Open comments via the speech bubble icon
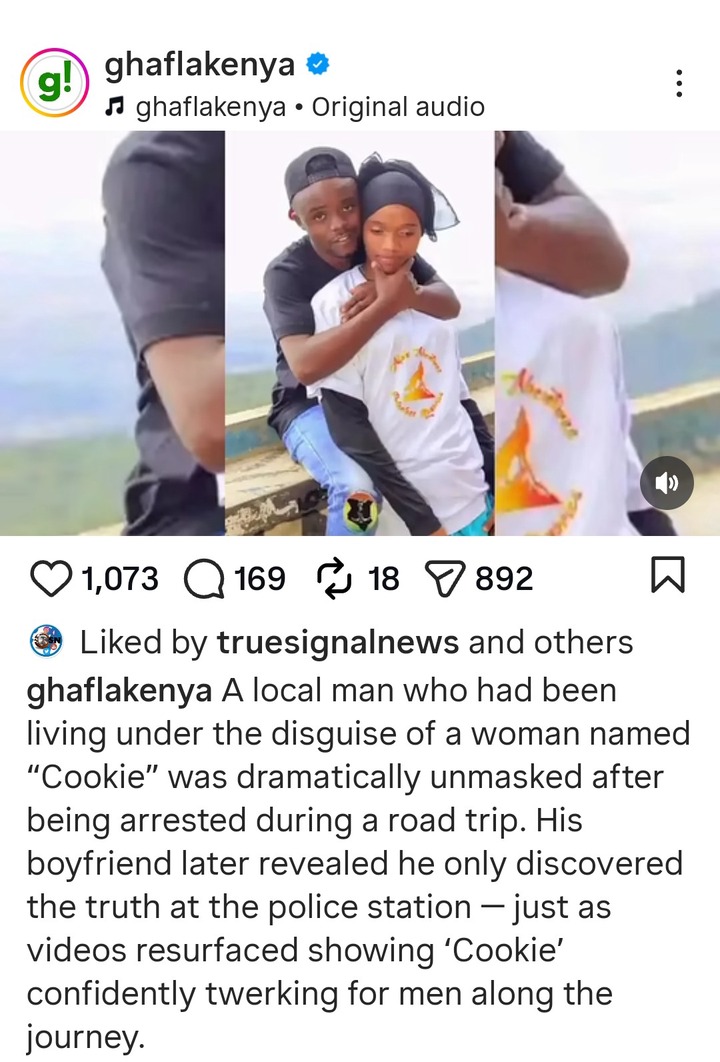 (204, 580)
